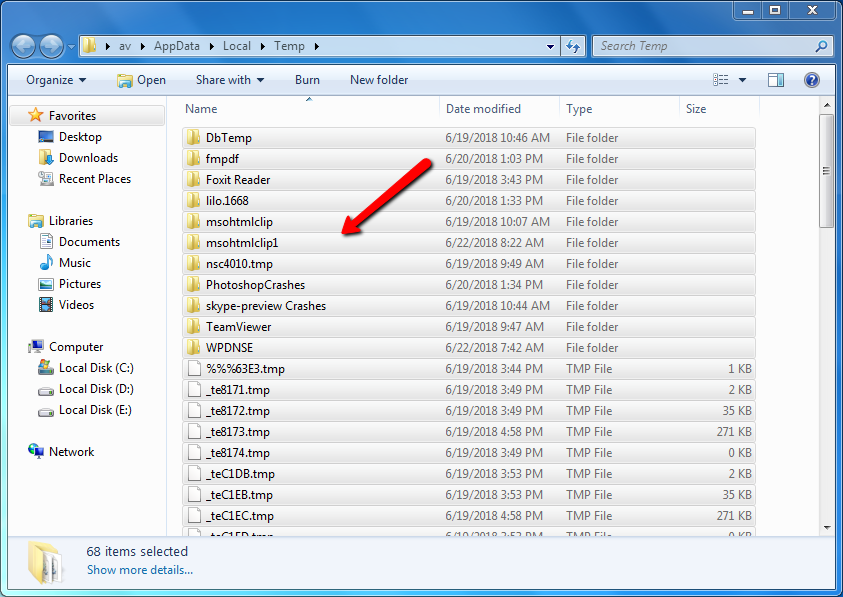Viewport: 843px width, 597px height.
Task: Open the address bar history dropdown
Action: tap(551, 46)
